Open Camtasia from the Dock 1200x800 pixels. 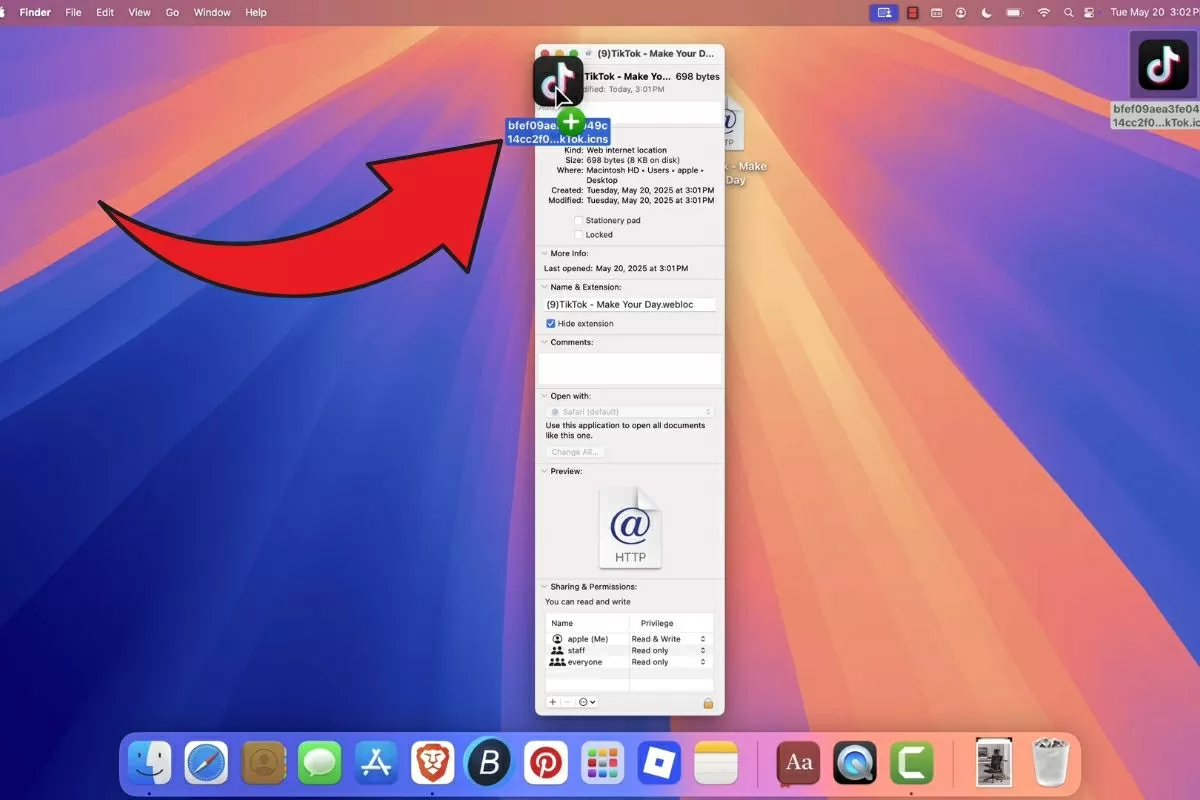(912, 764)
